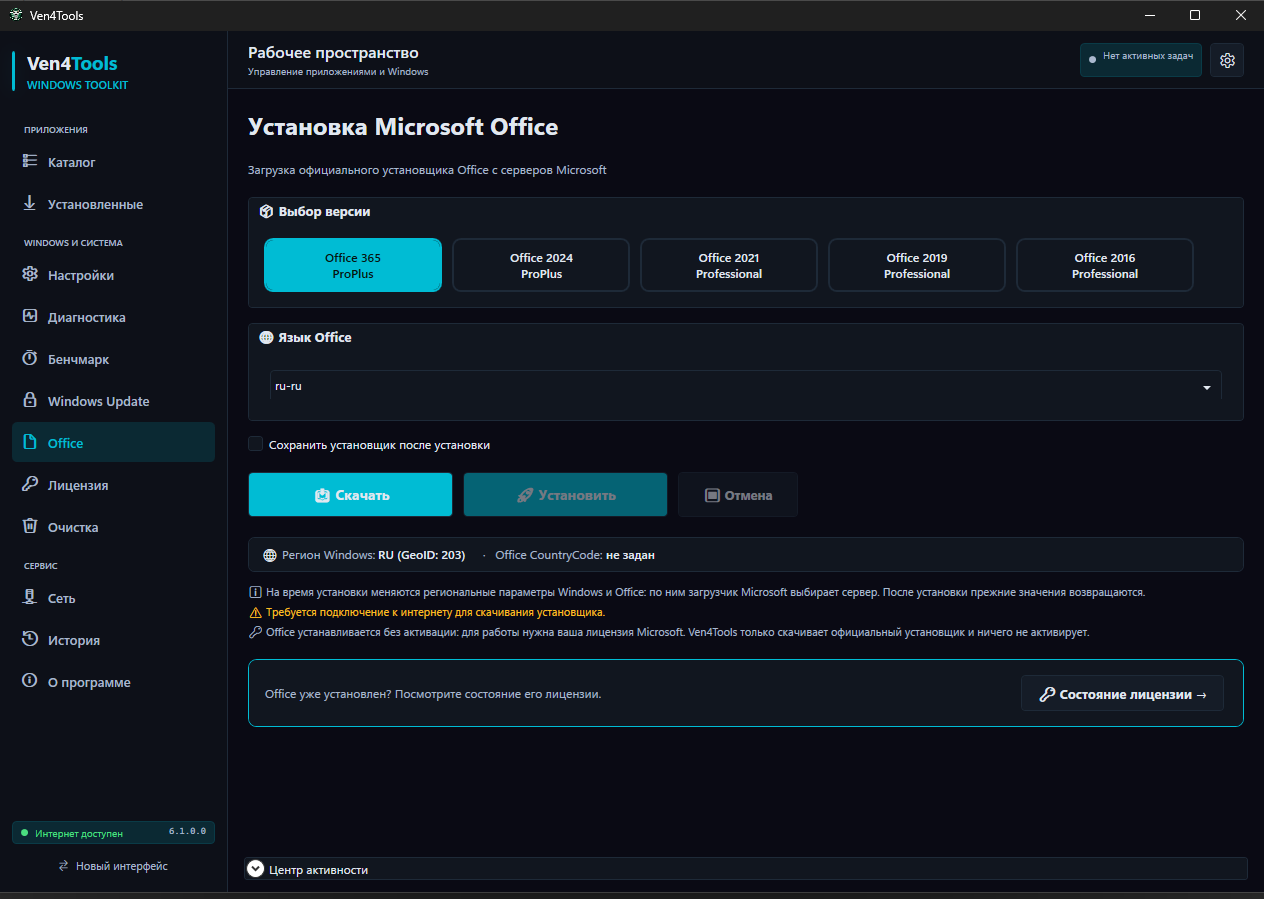Open the Каталог section
Image resolution: width=1264 pixels, height=899 pixels.
[x=113, y=162]
